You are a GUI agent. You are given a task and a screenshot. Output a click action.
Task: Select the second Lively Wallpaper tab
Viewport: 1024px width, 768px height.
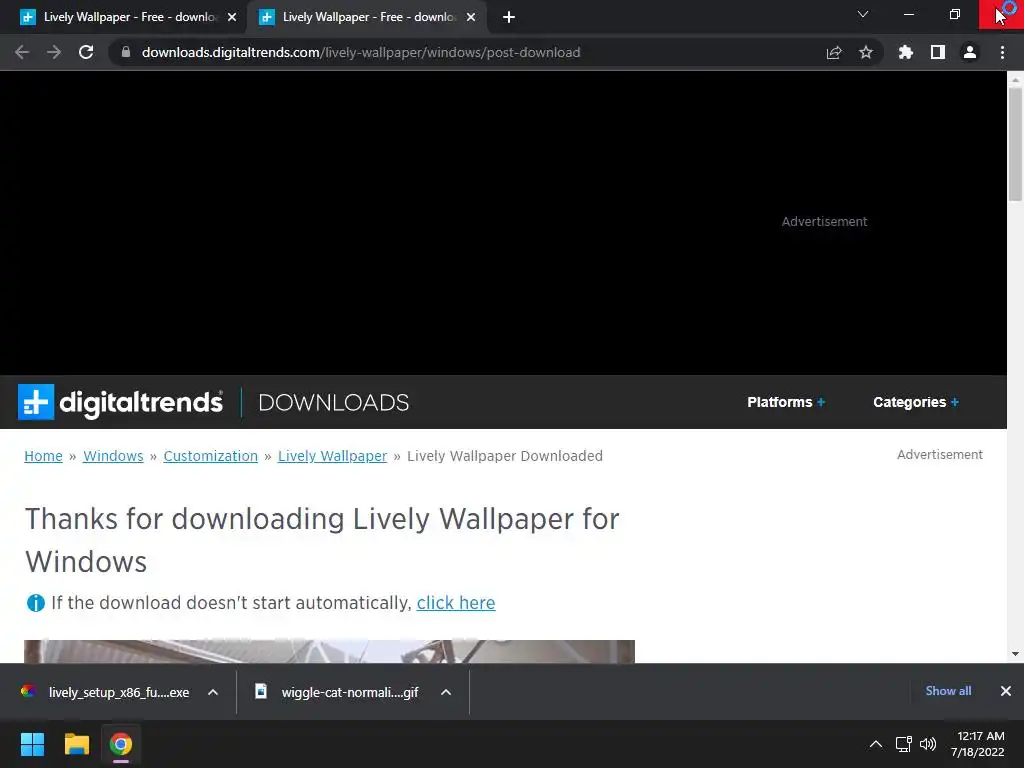coord(368,17)
